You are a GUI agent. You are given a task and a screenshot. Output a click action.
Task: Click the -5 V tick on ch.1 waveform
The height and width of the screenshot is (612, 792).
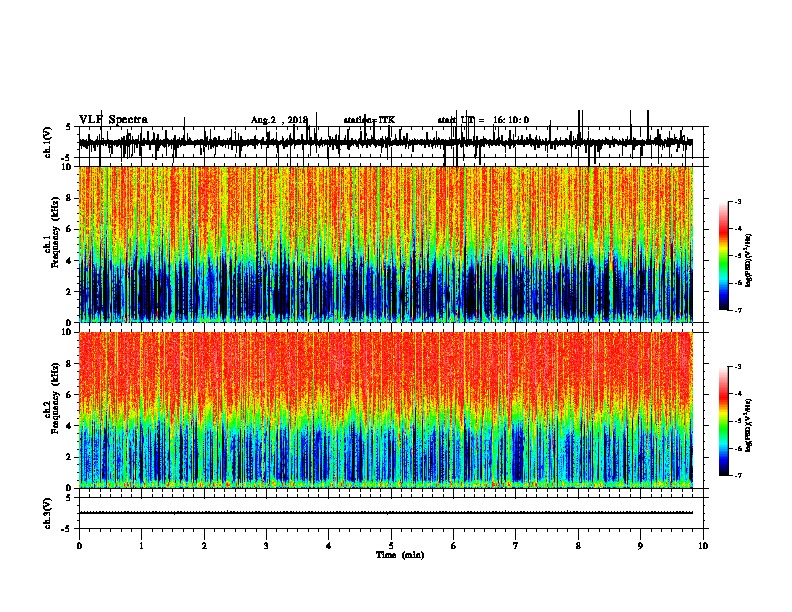pyautogui.click(x=66, y=158)
